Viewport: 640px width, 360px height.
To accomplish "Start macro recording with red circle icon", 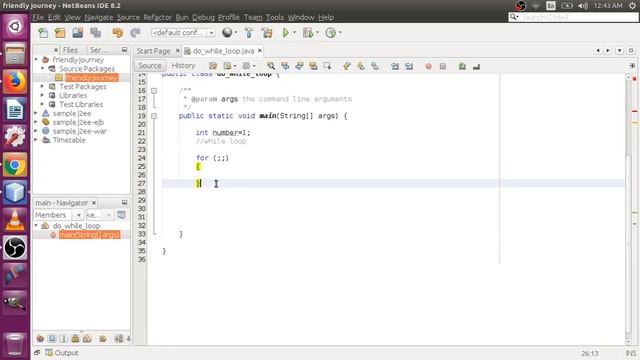I will pyautogui.click(x=429, y=66).
